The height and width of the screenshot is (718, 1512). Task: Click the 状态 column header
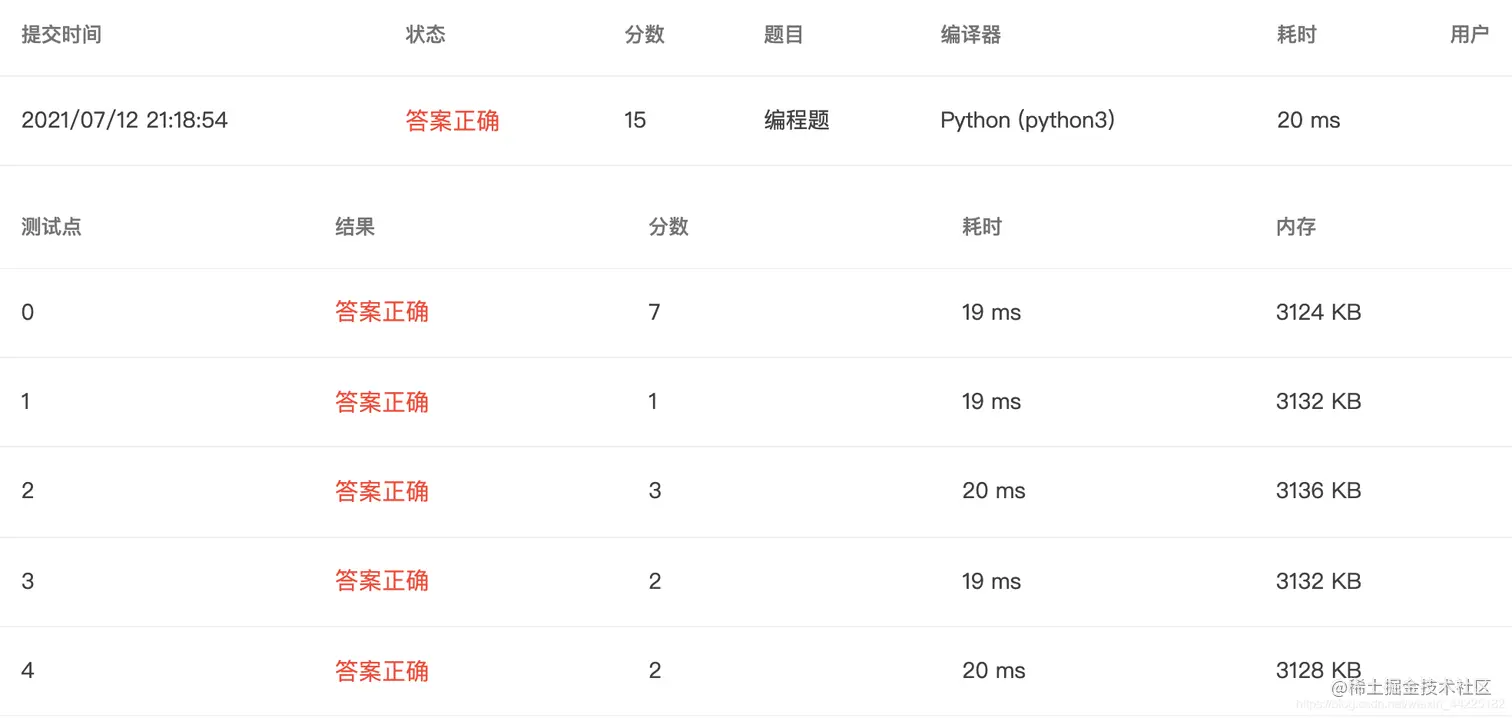[425, 35]
